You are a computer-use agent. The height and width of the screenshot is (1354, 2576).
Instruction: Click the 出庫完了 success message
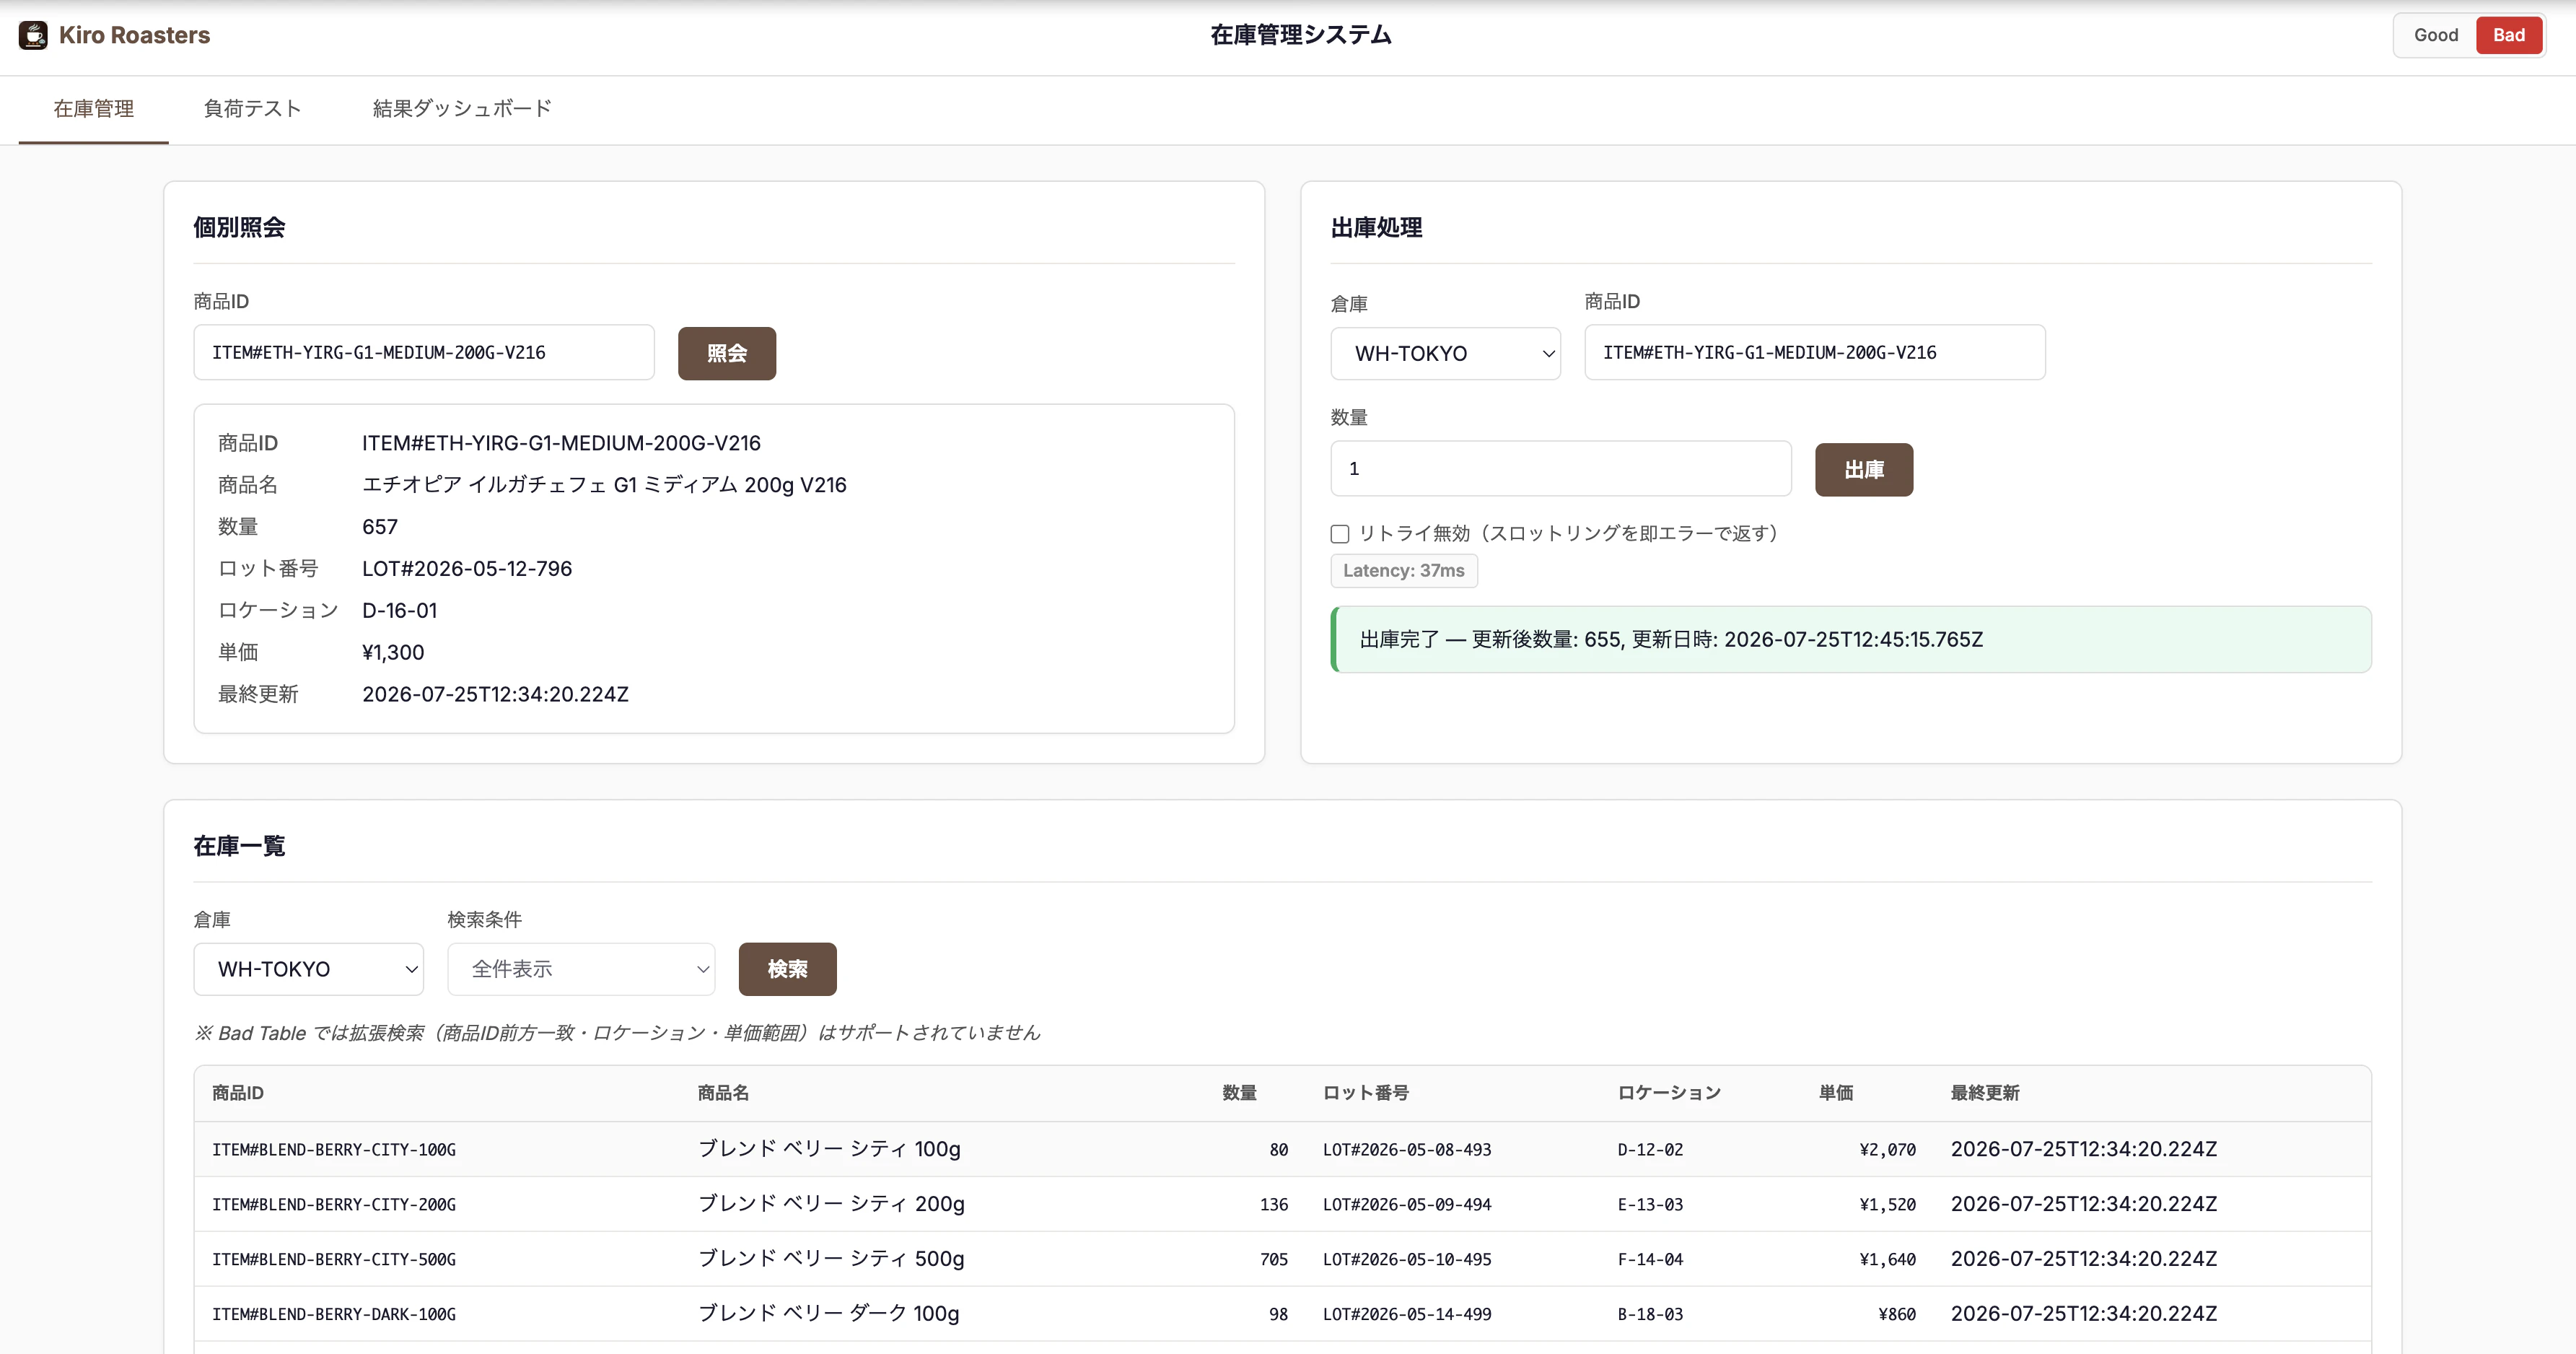point(1851,639)
